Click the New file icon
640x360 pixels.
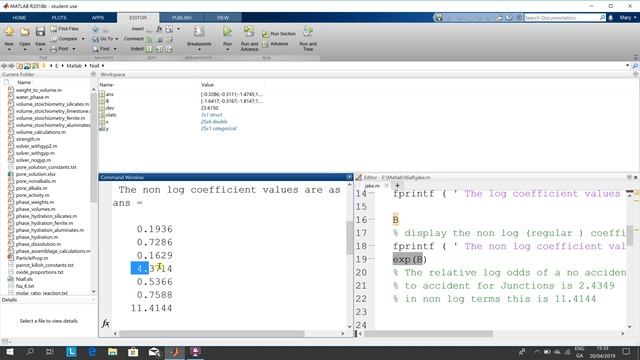pos(9,31)
